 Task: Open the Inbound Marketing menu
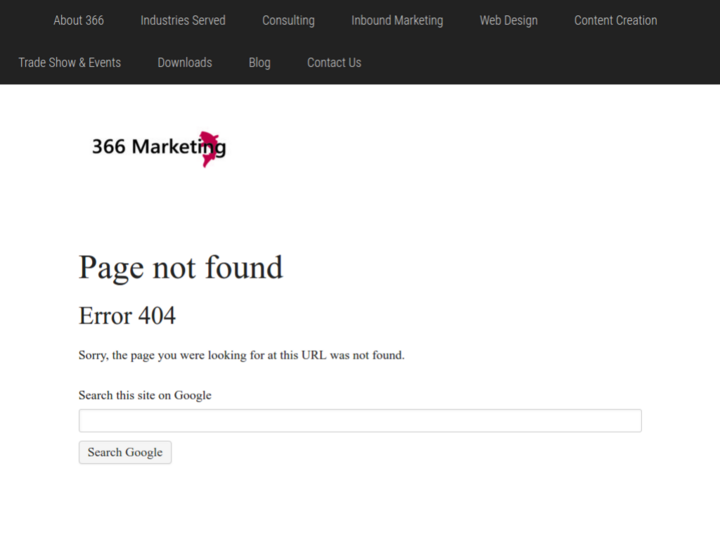pyautogui.click(x=397, y=20)
